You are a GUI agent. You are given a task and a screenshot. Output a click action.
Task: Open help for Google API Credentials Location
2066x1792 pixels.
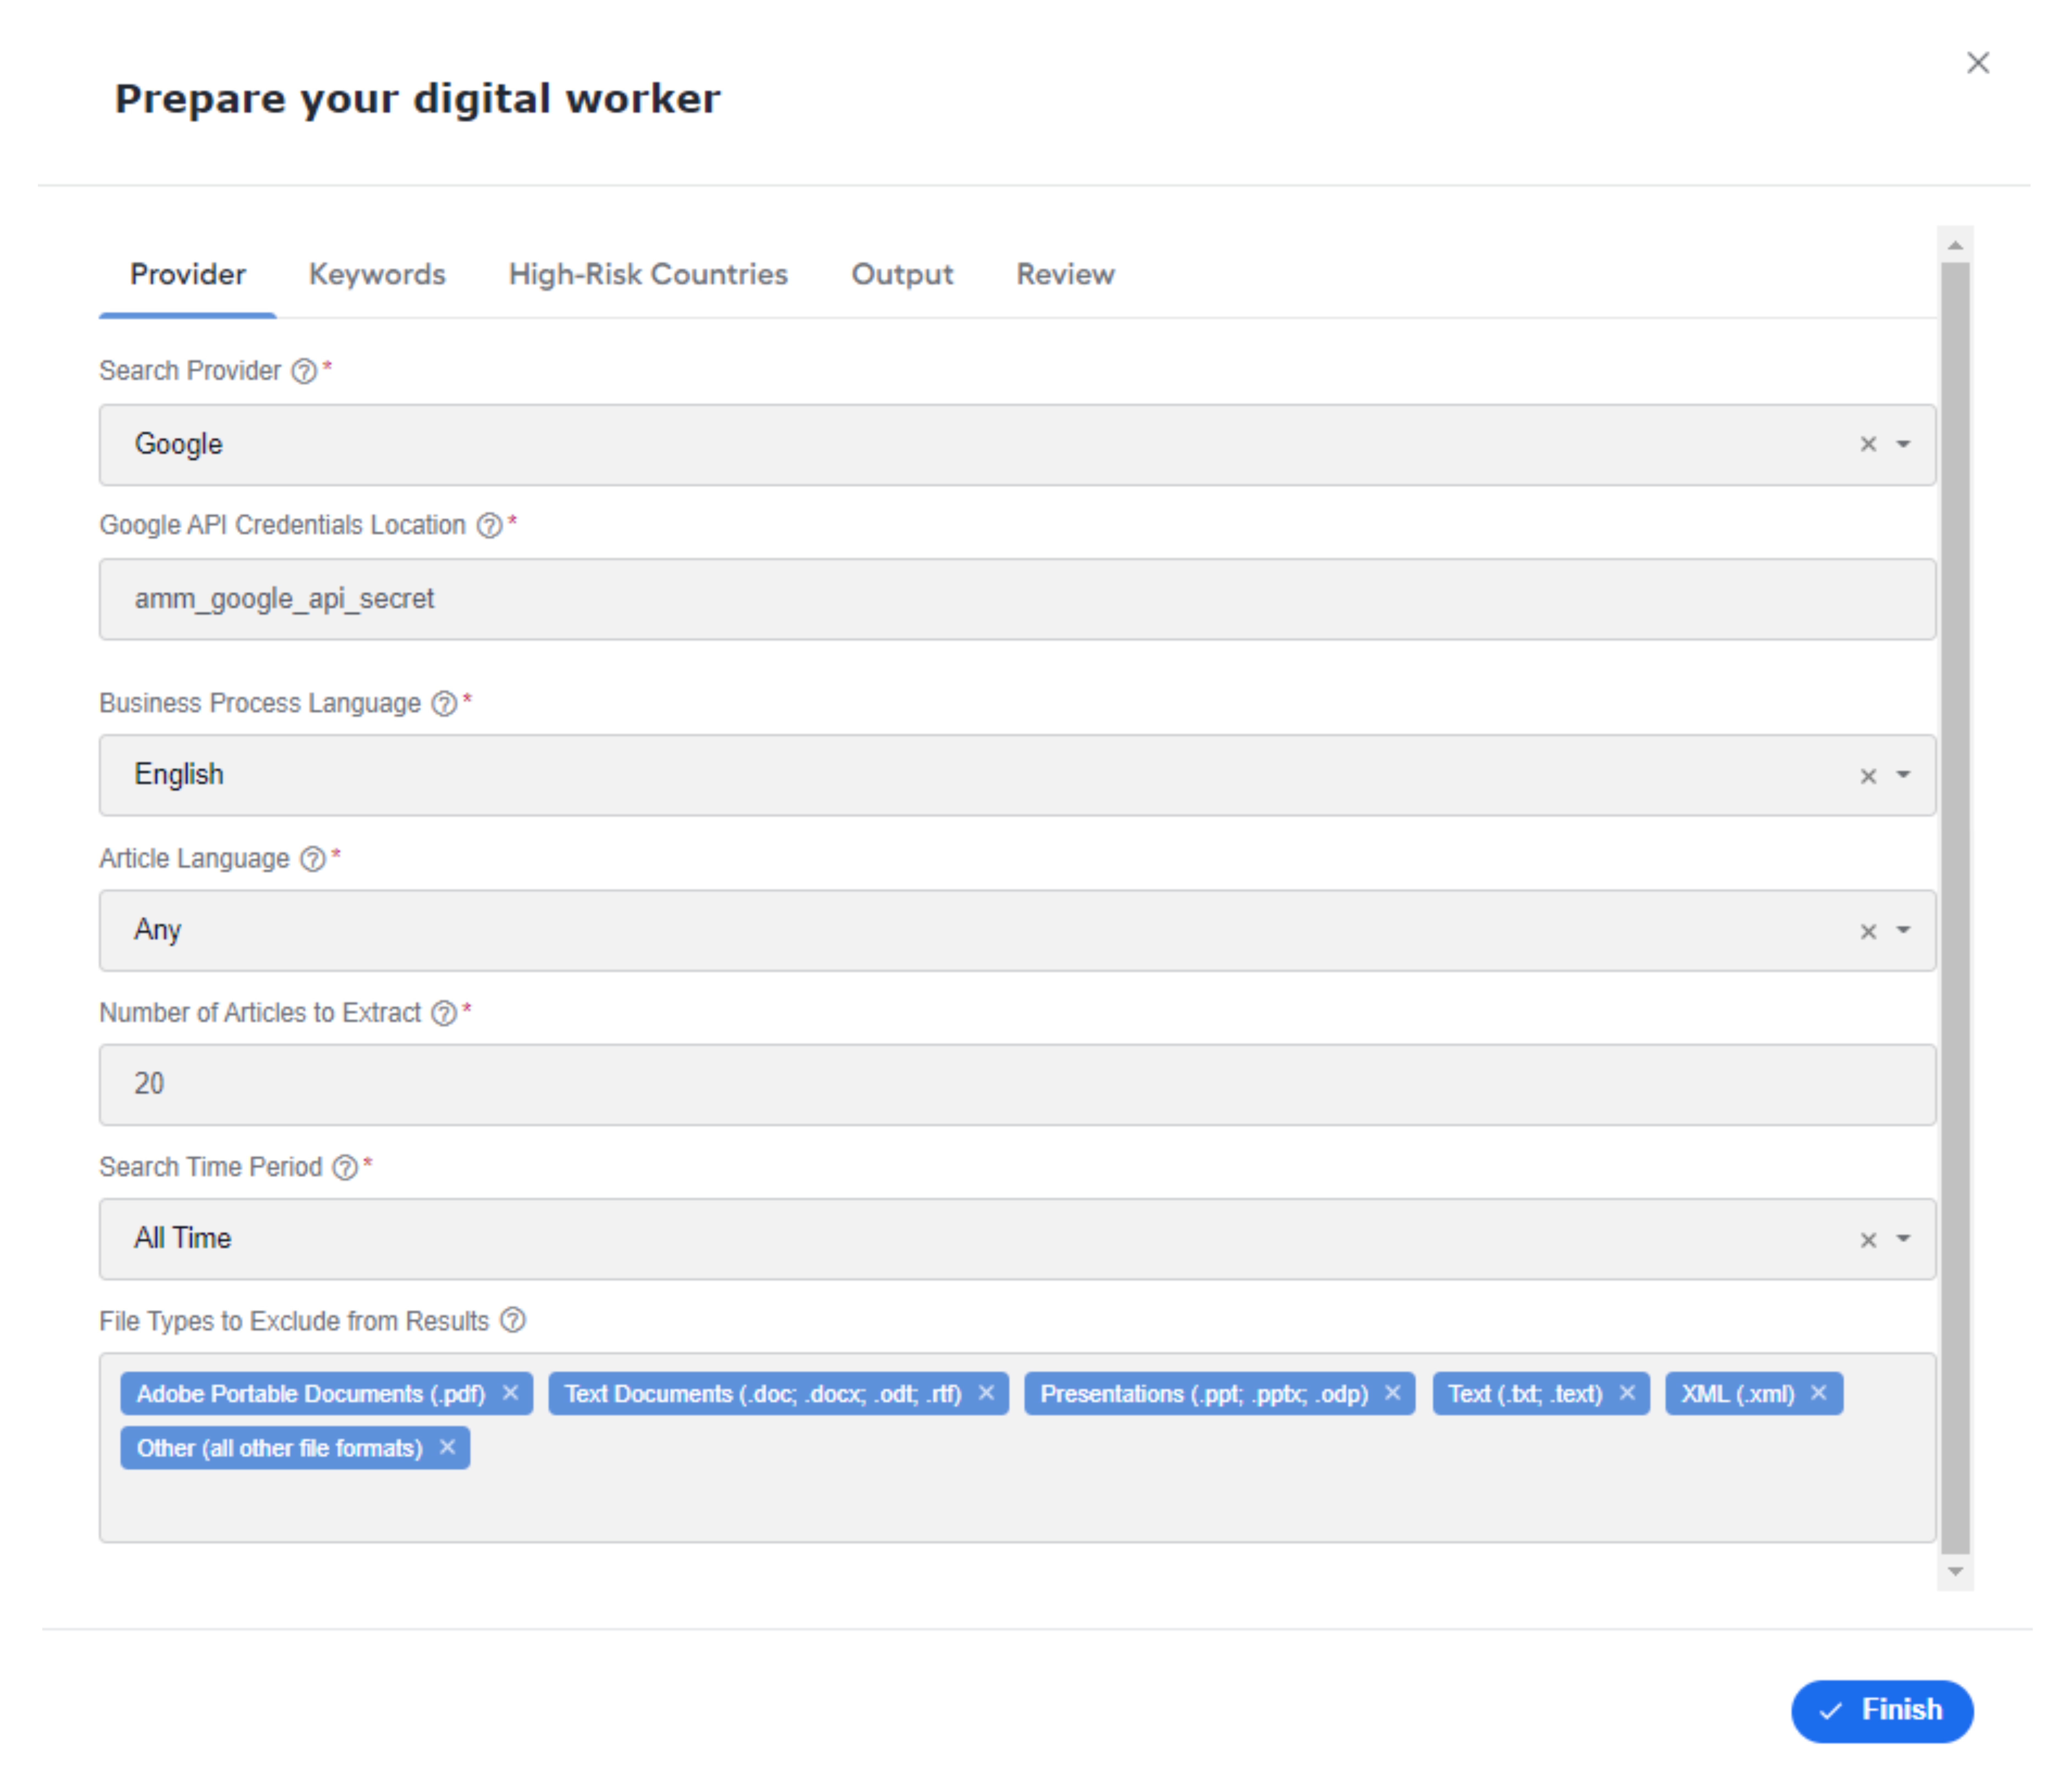tap(489, 525)
